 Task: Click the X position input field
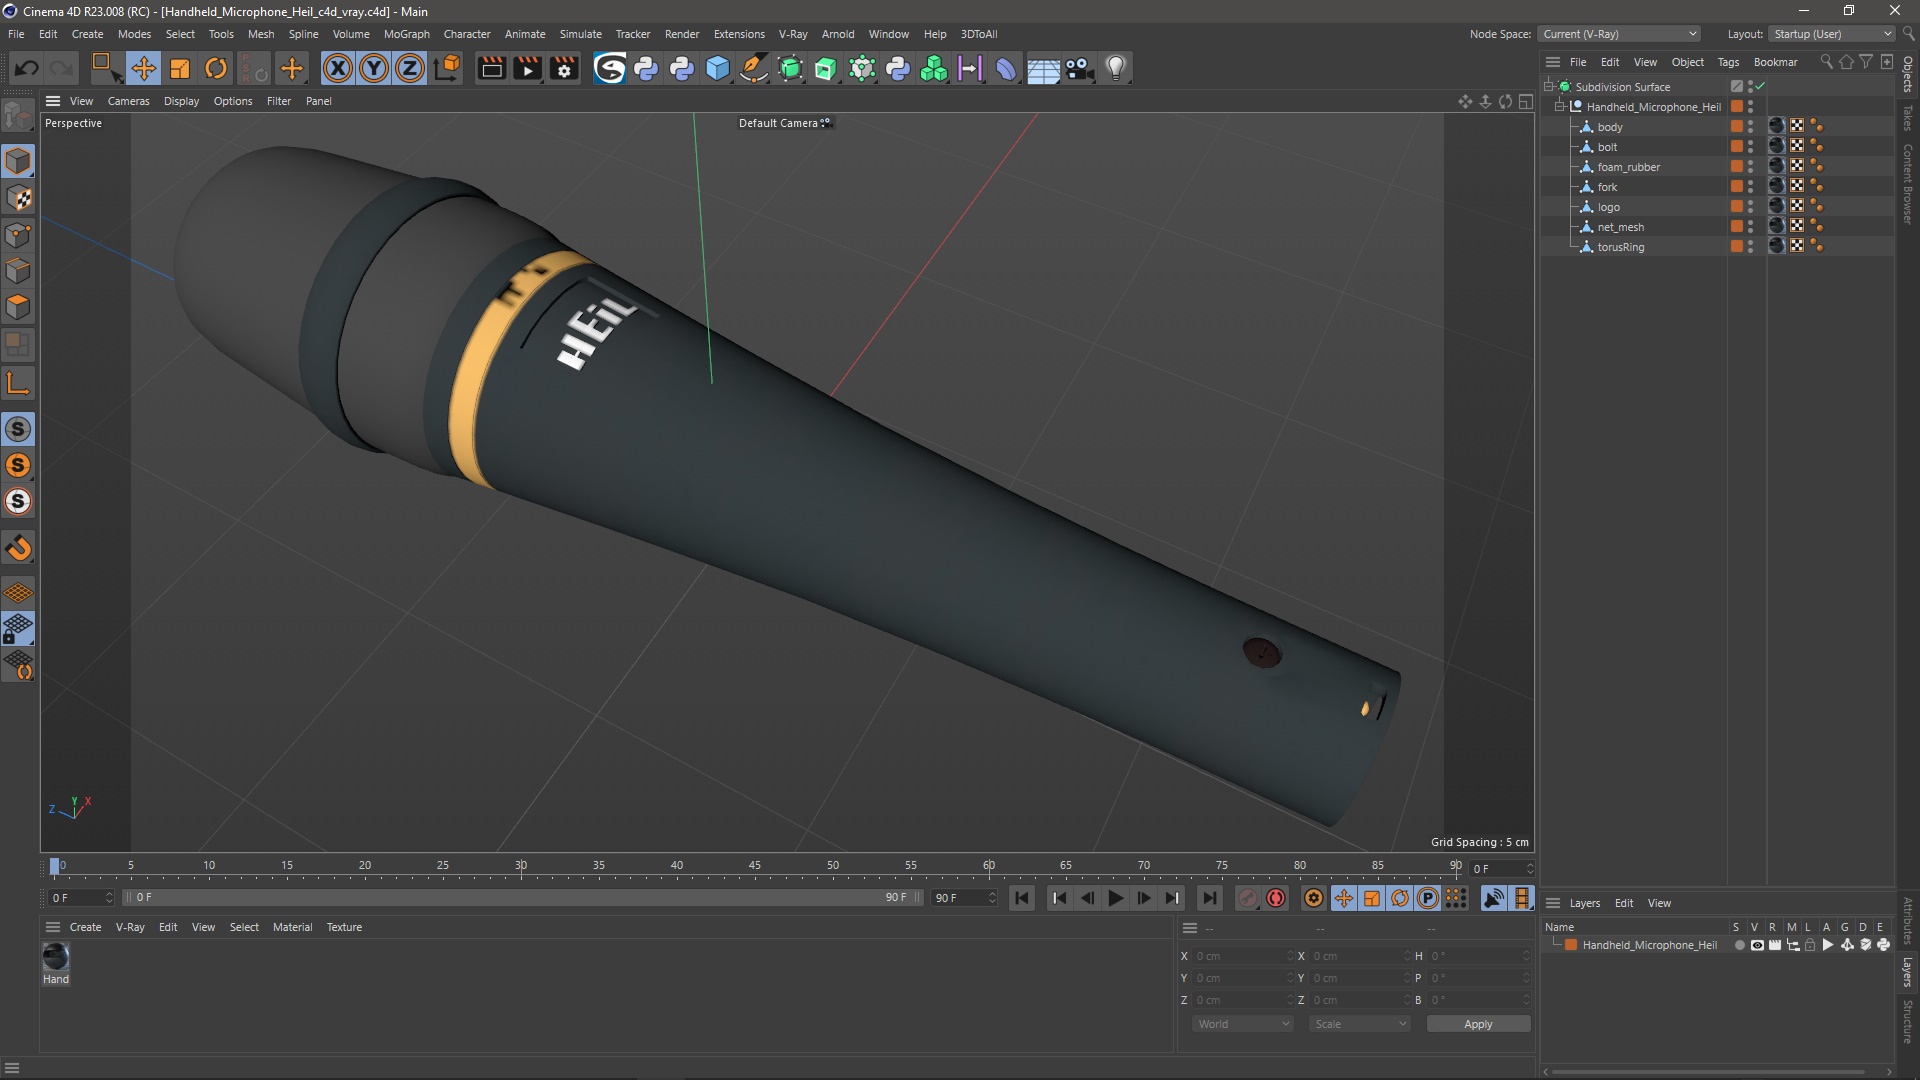[x=1242, y=956]
